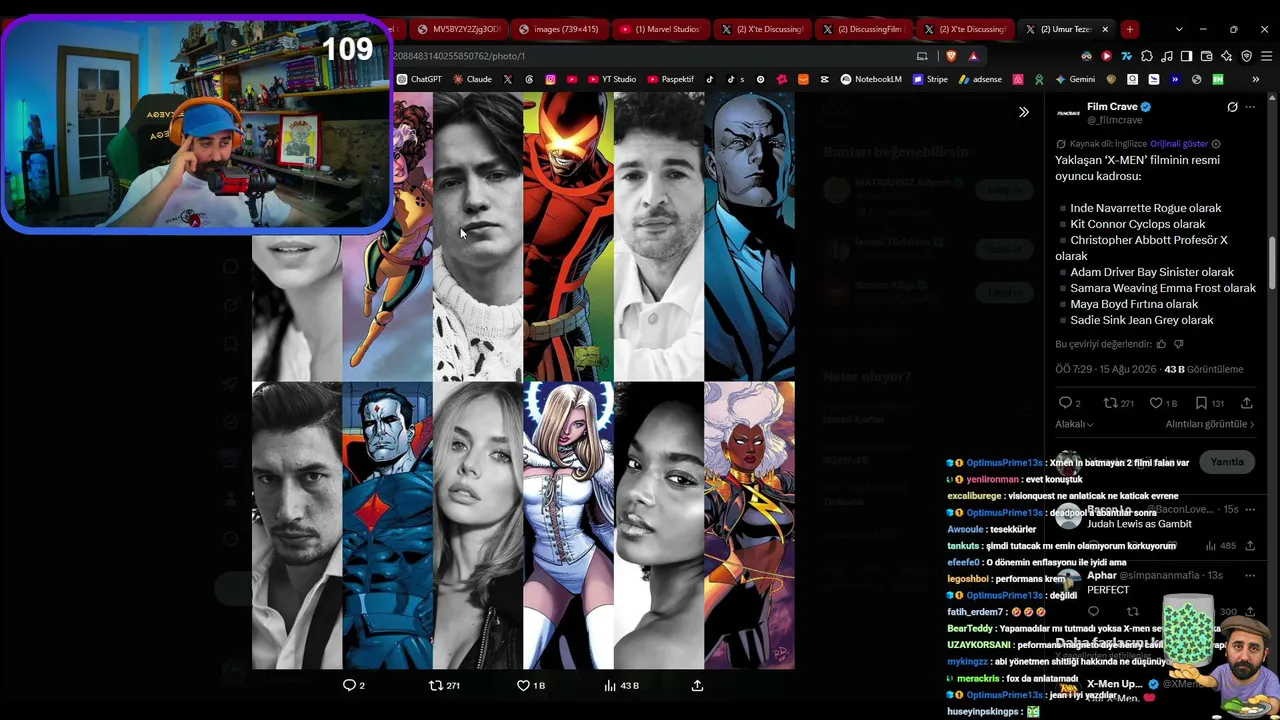Open the Brave Shields icon
This screenshot has height=720, width=1280.
pyautogui.click(x=950, y=56)
